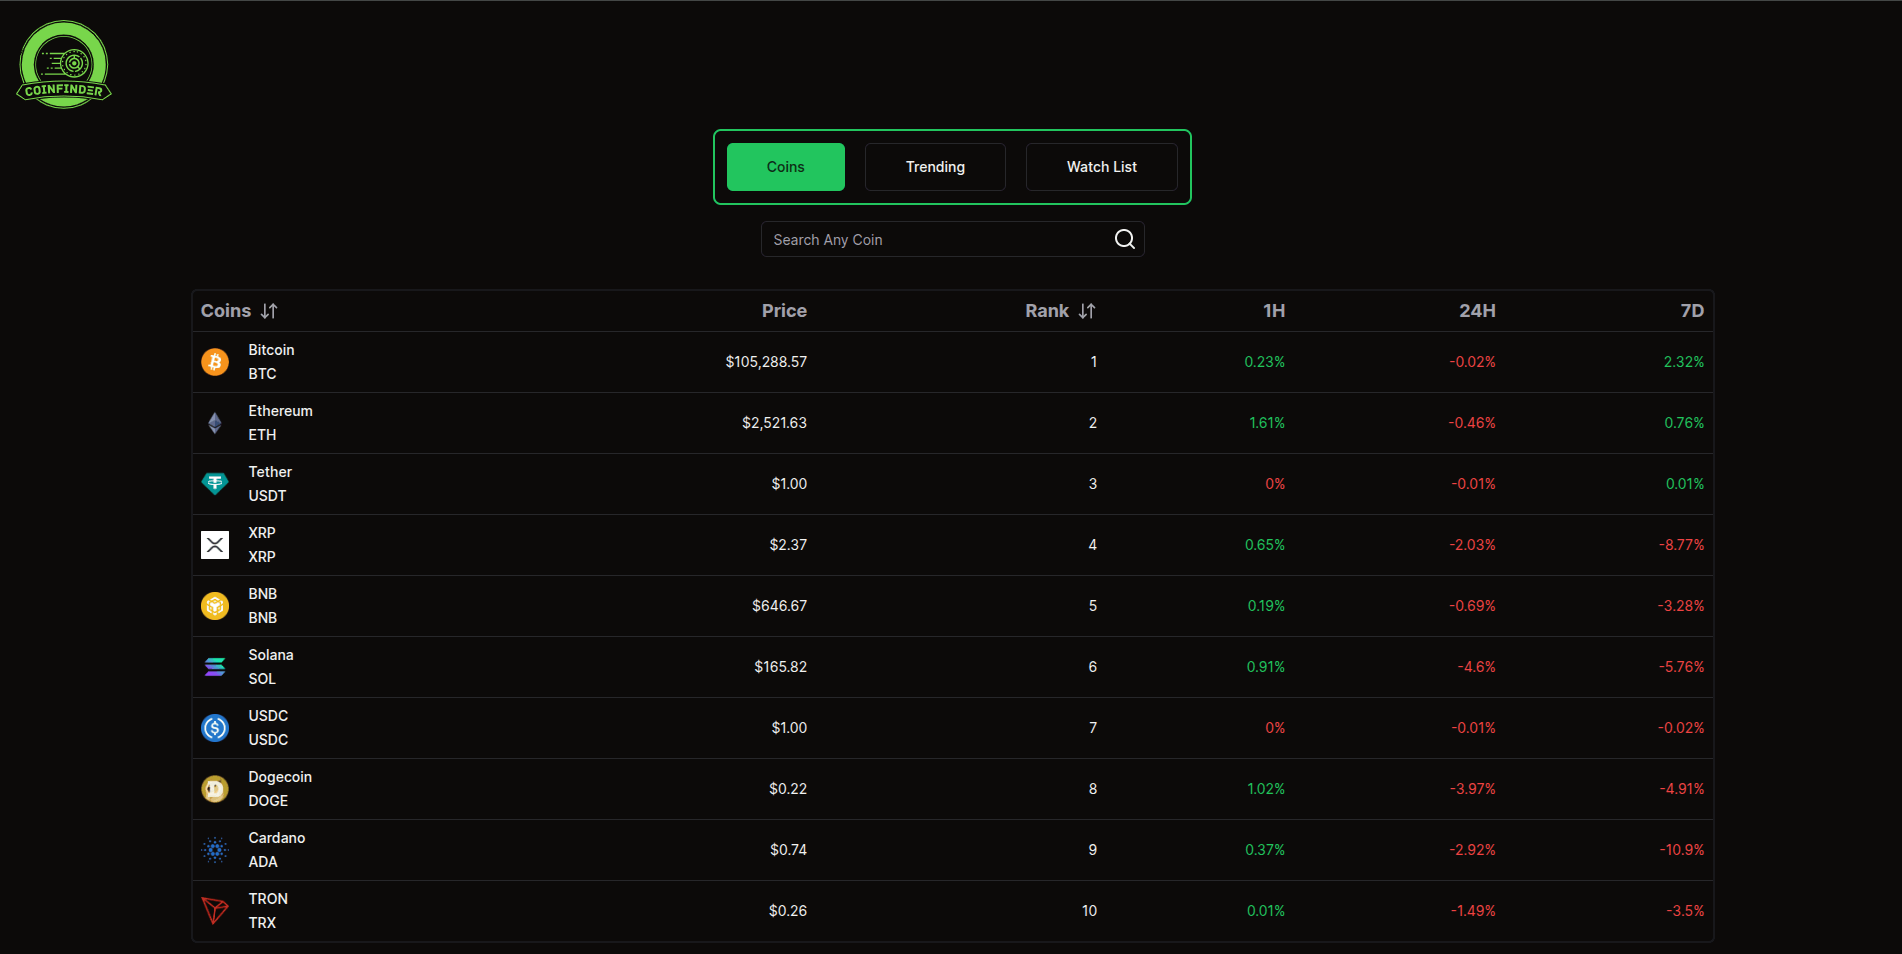The width and height of the screenshot is (1902, 954).
Task: Focus the Search Any Coin field
Action: (x=935, y=240)
